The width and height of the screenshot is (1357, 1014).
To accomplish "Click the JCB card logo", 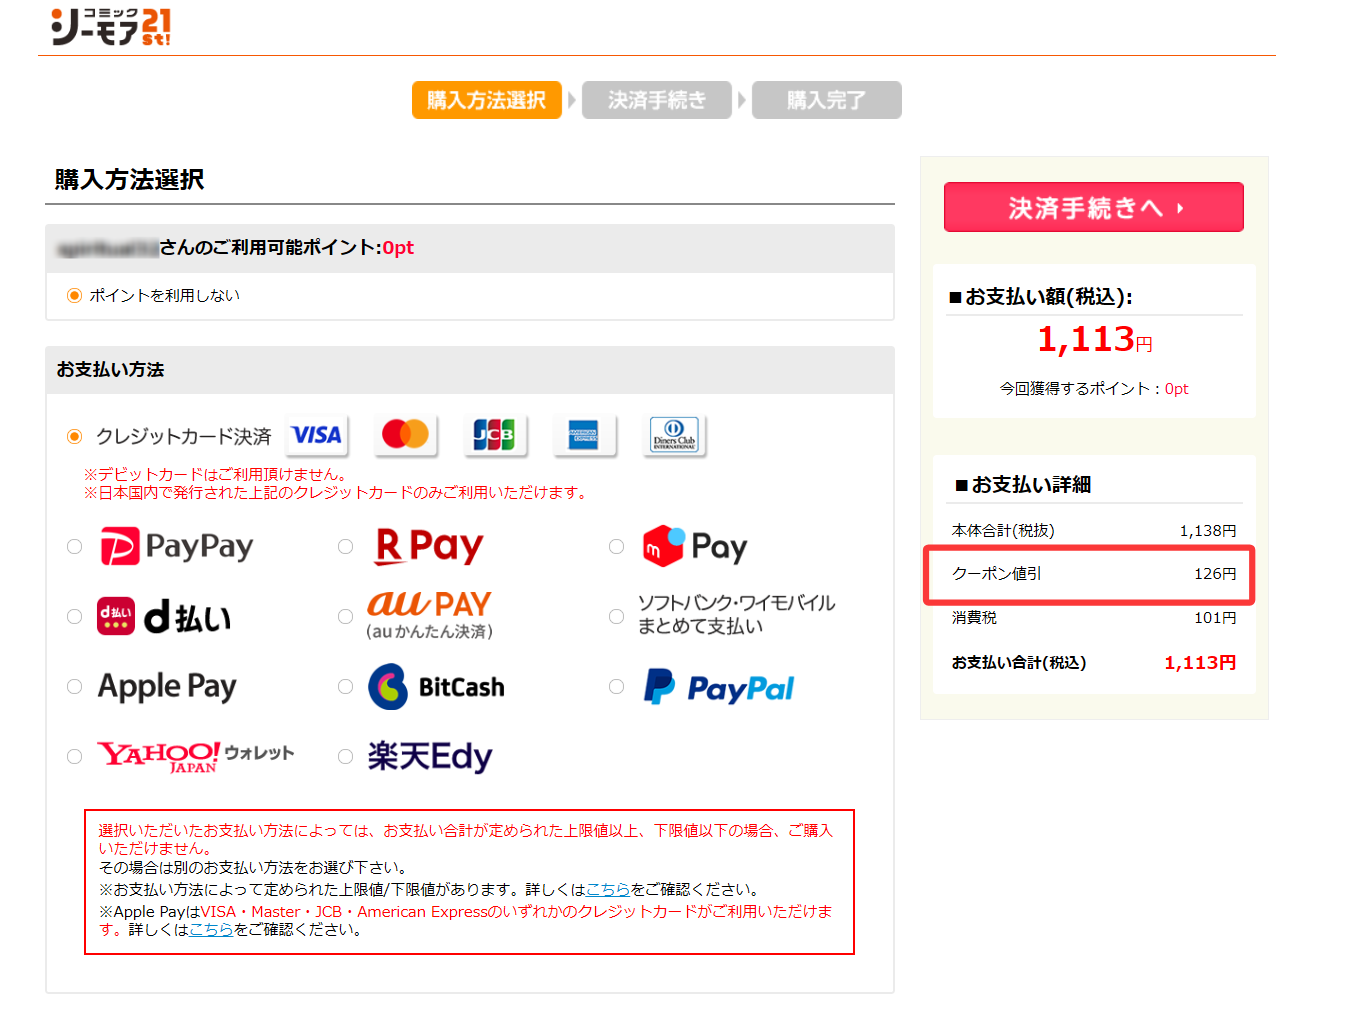I will click(x=495, y=435).
